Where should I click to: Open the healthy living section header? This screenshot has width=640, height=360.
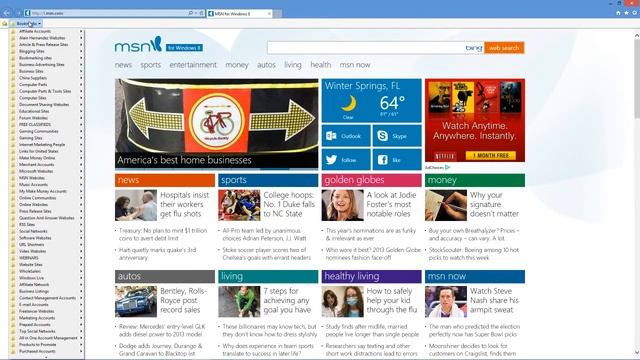[x=371, y=276]
